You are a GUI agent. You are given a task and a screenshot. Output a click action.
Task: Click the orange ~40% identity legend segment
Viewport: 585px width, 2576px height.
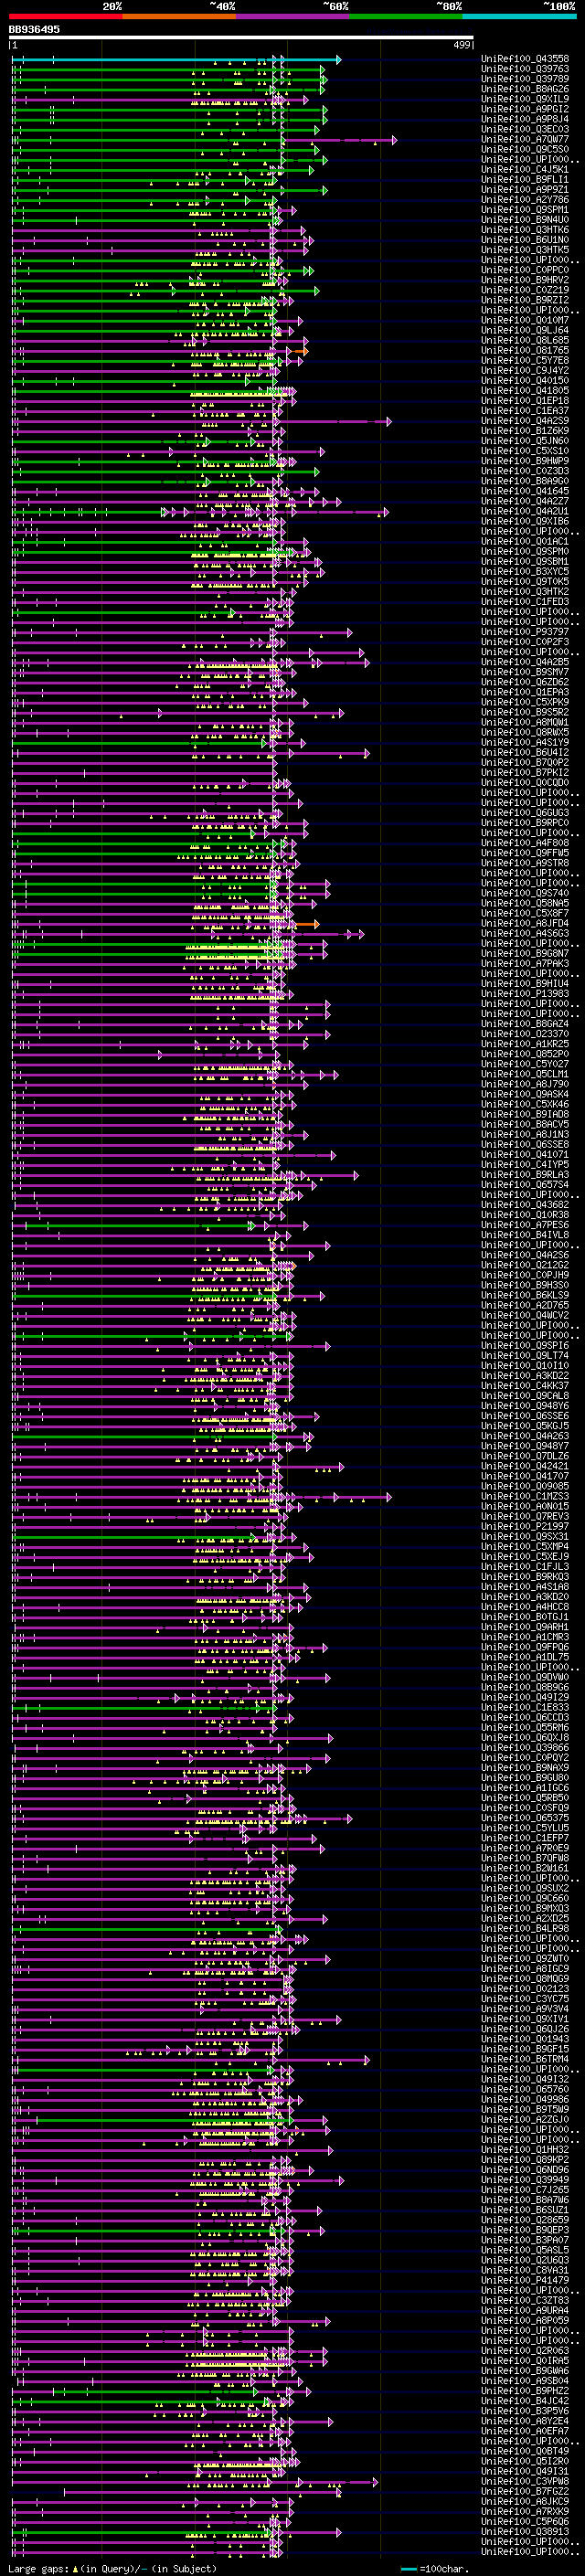[x=179, y=16]
